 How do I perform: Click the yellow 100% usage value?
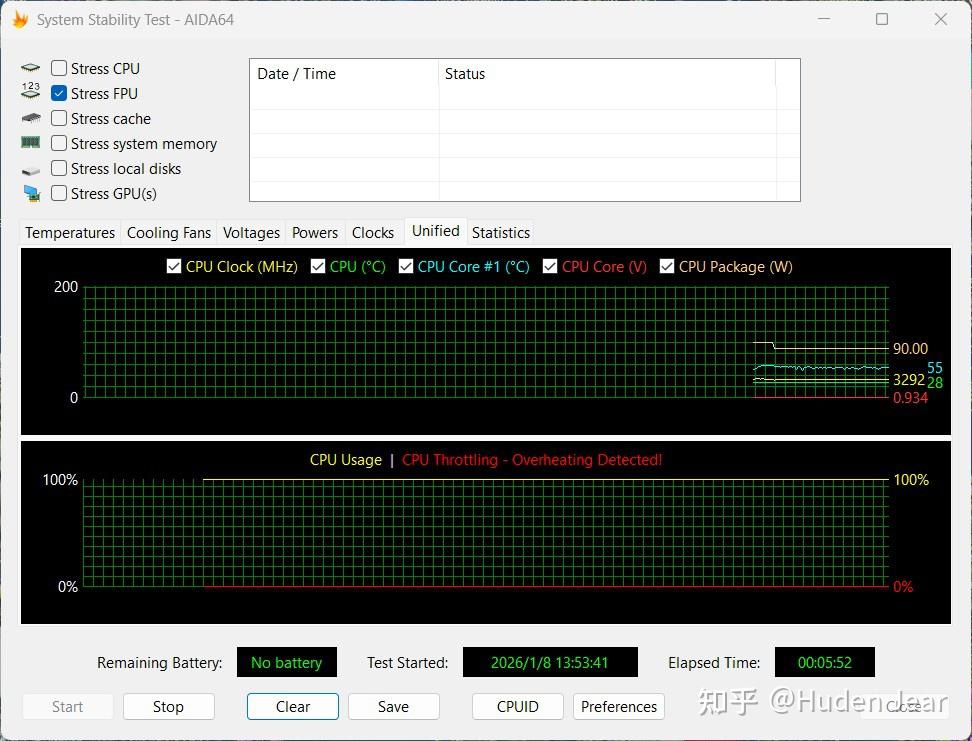[911, 479]
